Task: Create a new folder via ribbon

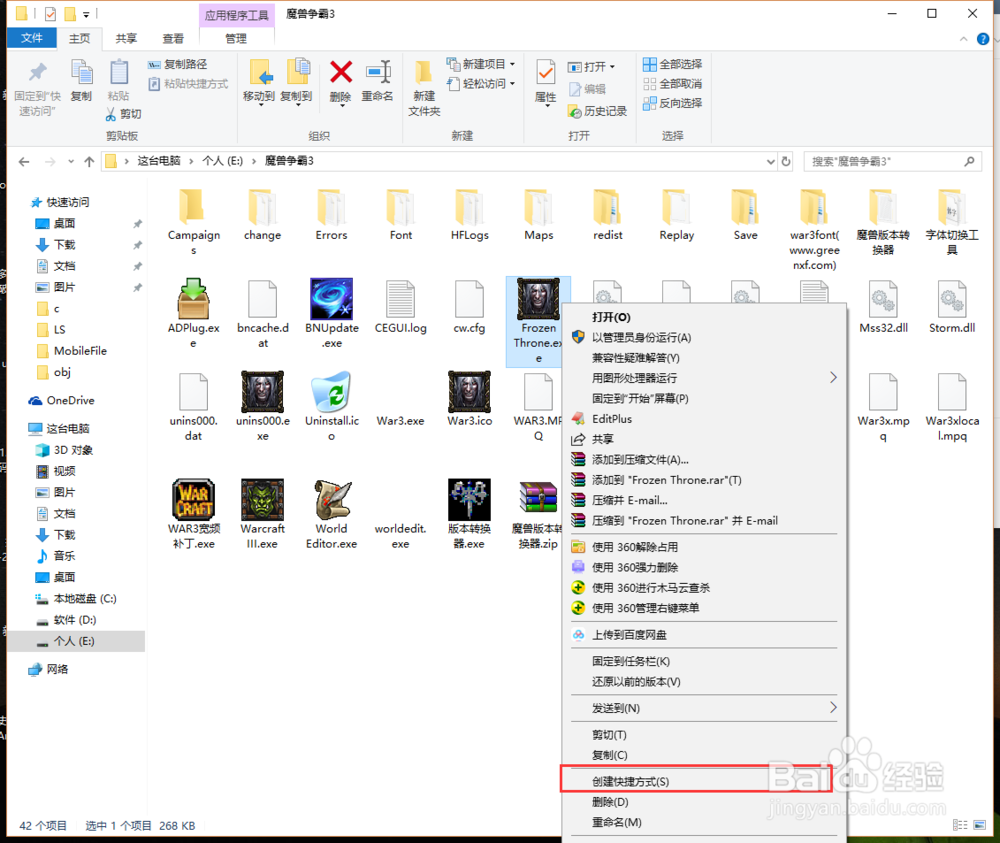Action: (424, 88)
